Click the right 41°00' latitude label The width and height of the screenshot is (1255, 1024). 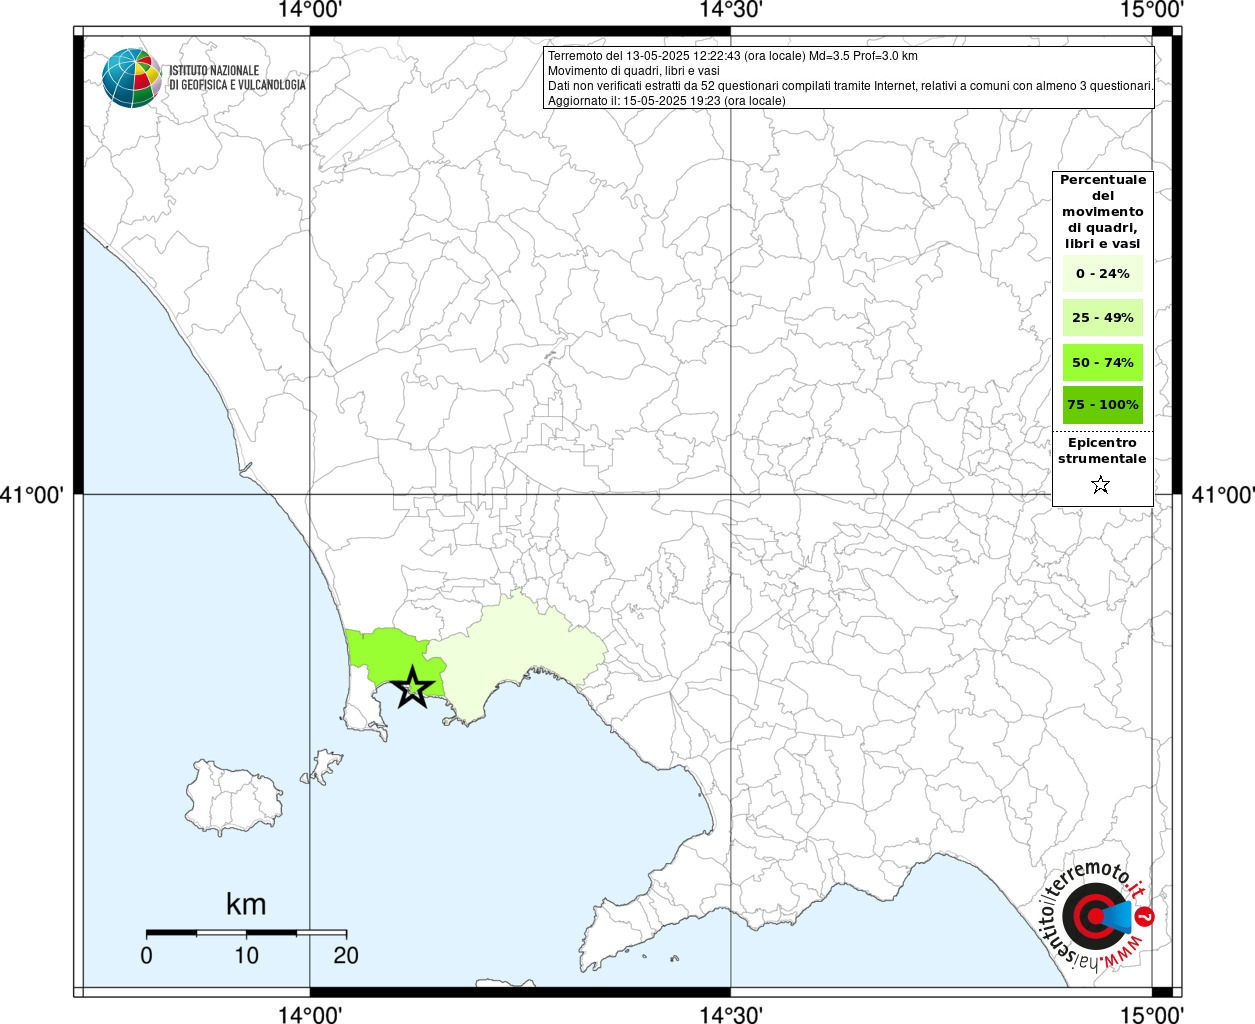coord(1222,494)
